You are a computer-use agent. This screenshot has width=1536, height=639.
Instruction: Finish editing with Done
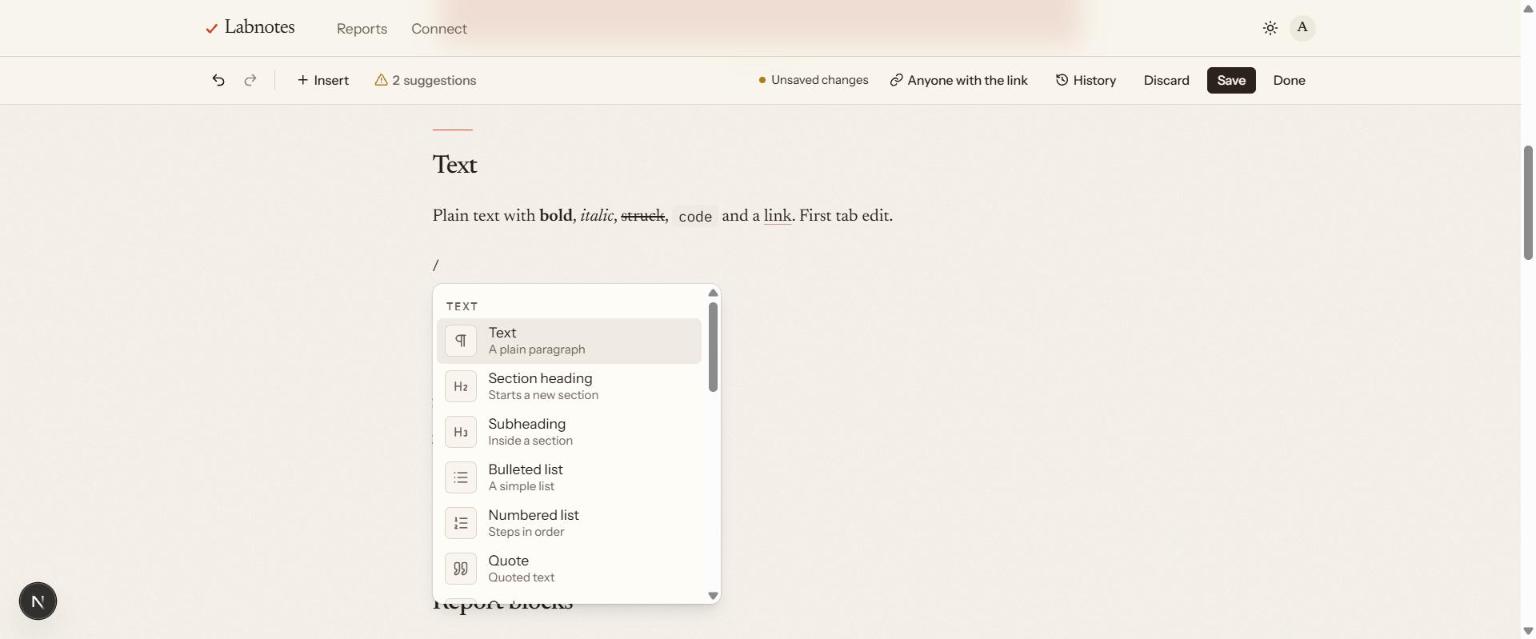point(1289,80)
